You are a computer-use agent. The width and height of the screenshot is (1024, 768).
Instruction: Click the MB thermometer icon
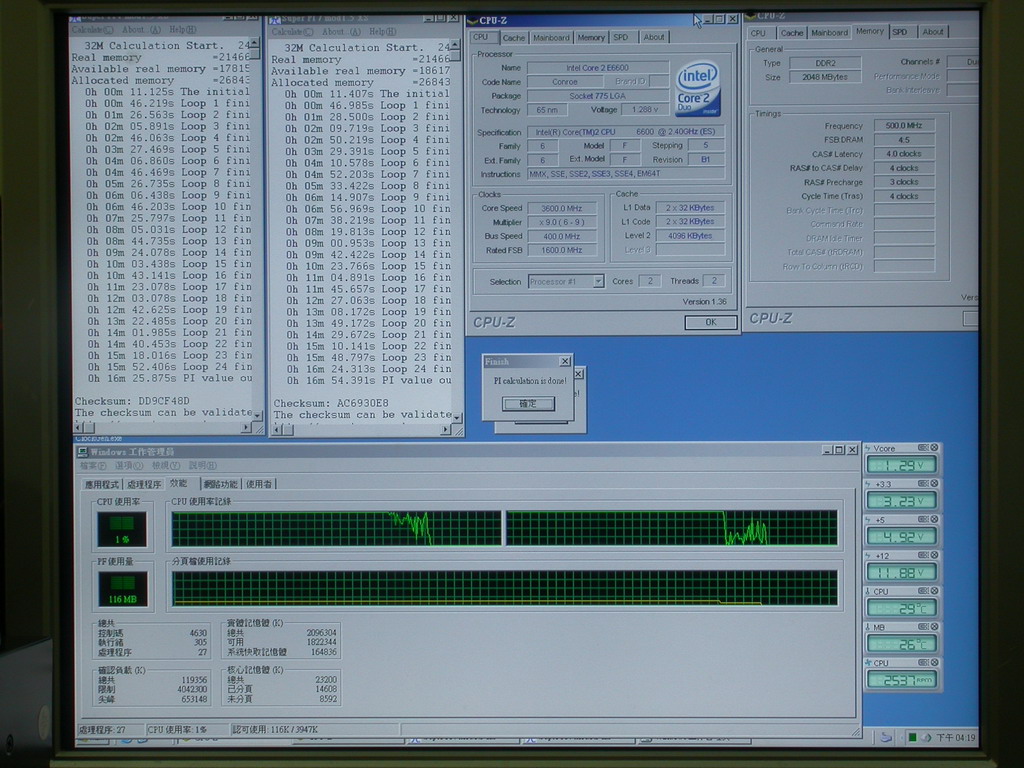[868, 627]
